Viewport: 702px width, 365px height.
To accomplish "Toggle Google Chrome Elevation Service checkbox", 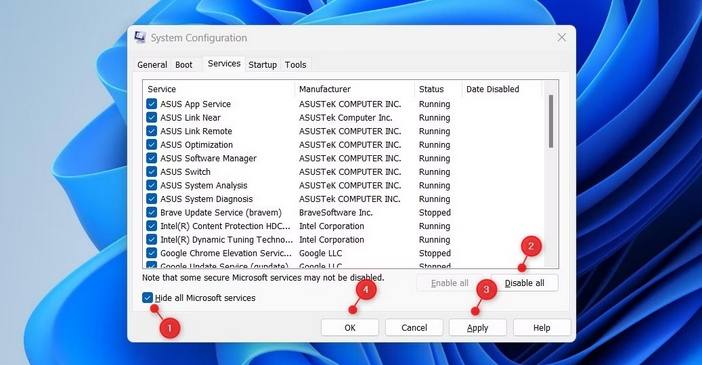I will coord(151,253).
